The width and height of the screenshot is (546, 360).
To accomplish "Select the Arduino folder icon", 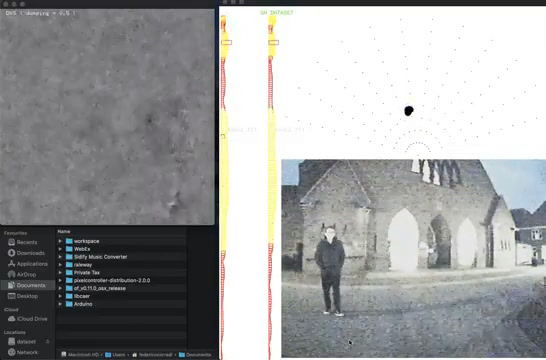I will (69, 304).
